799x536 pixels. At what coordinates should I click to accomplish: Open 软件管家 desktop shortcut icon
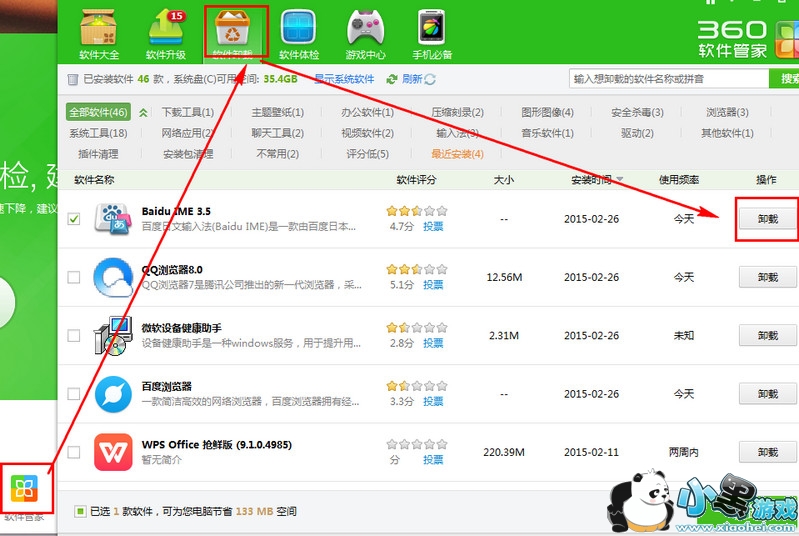24,488
